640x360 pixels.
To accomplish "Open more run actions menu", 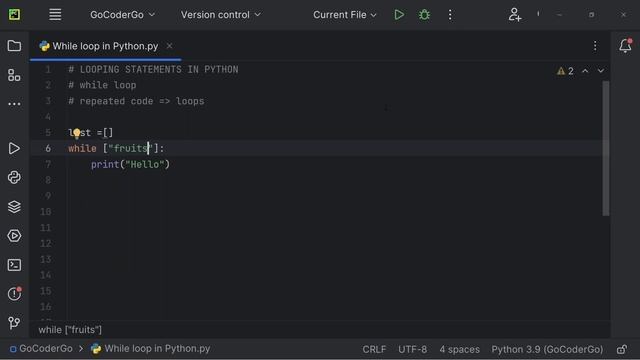I will click(x=450, y=15).
